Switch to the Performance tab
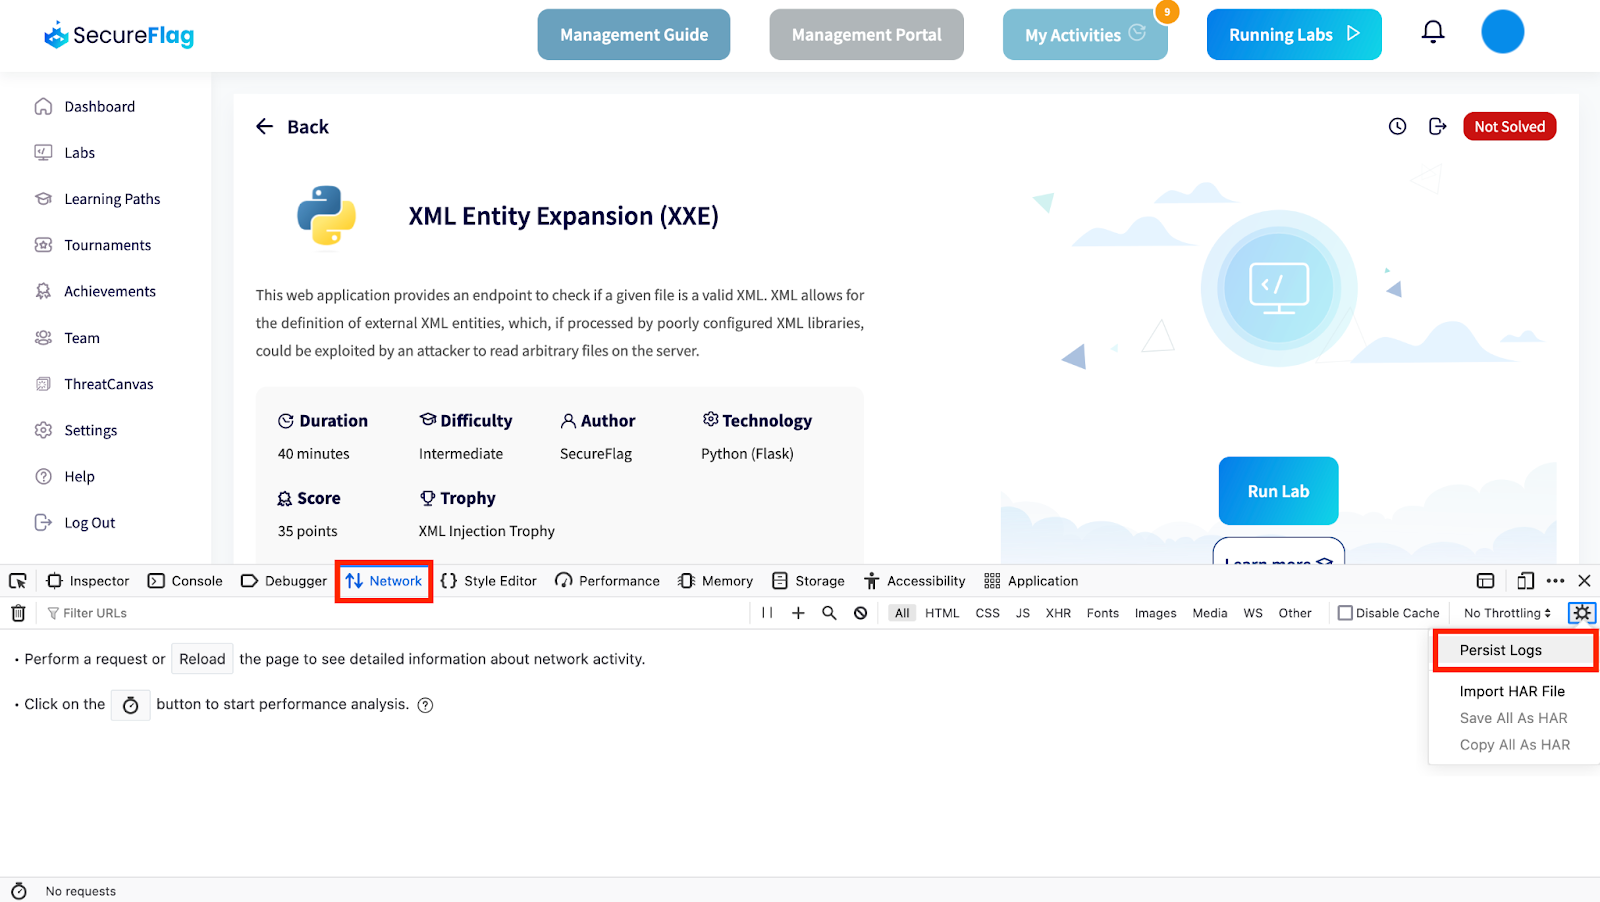The image size is (1600, 902). click(608, 581)
